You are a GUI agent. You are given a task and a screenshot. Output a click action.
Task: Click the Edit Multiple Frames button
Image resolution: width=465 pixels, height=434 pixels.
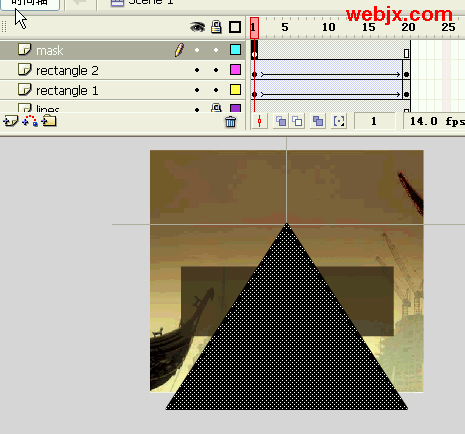318,121
